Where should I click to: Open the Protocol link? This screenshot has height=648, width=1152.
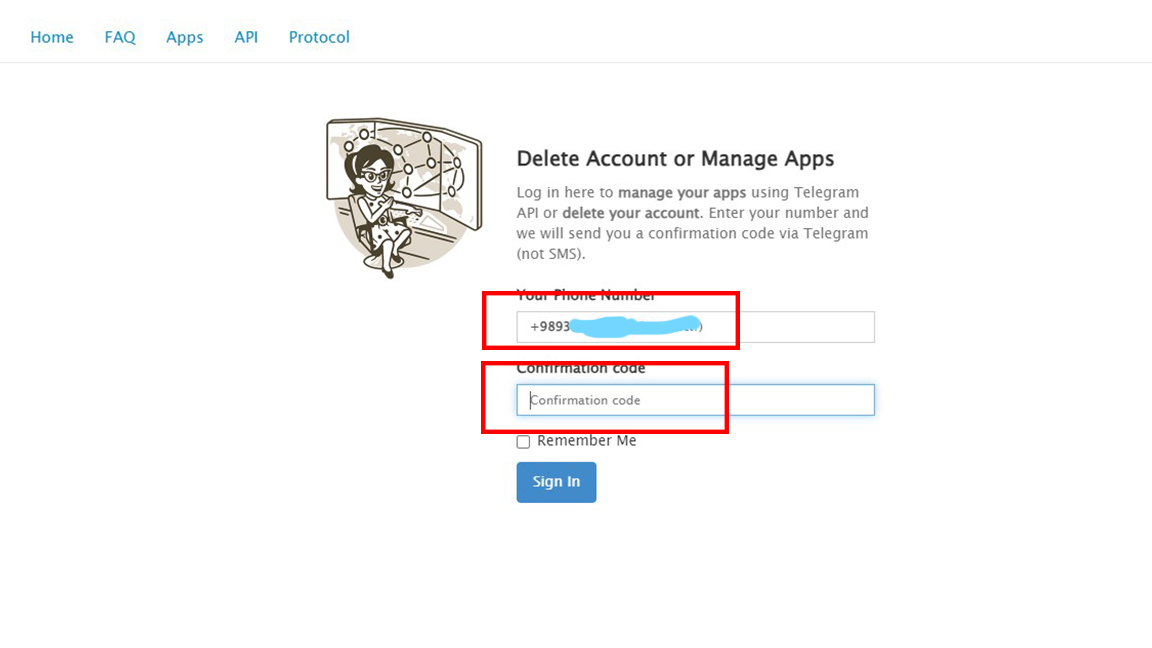tap(319, 37)
